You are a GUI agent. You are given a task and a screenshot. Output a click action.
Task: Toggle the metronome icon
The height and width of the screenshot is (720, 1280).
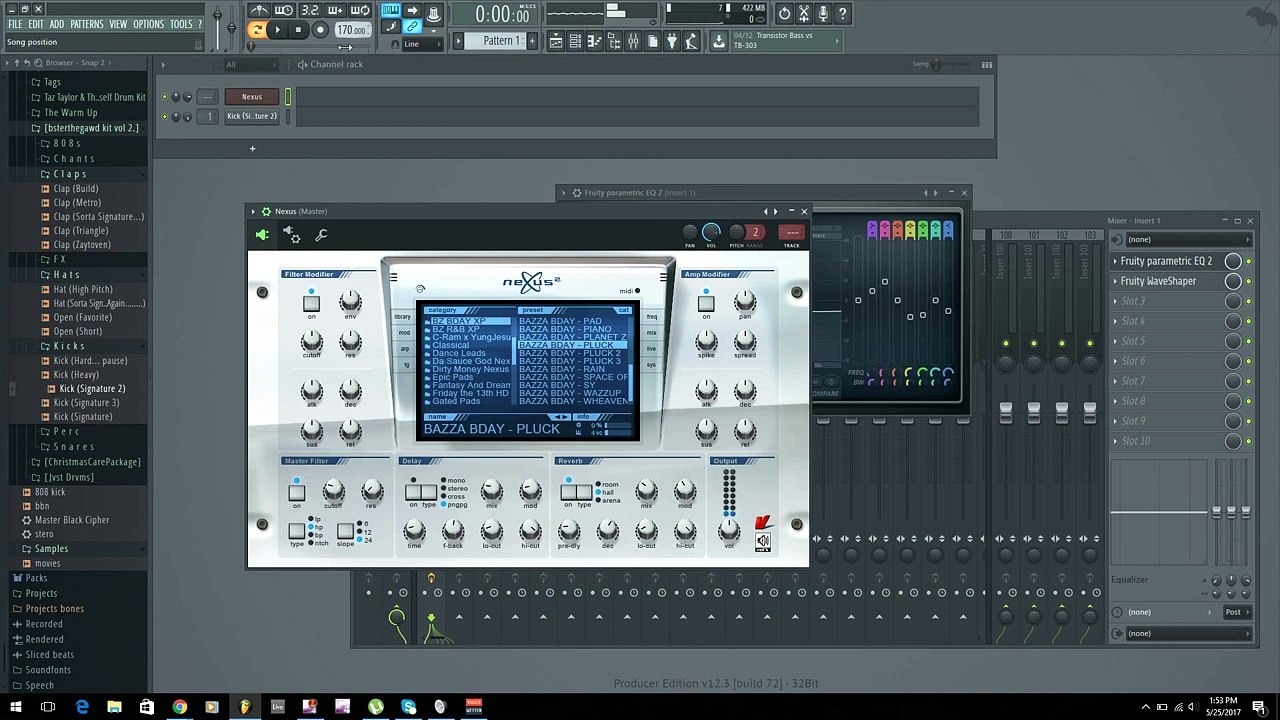[x=259, y=11]
